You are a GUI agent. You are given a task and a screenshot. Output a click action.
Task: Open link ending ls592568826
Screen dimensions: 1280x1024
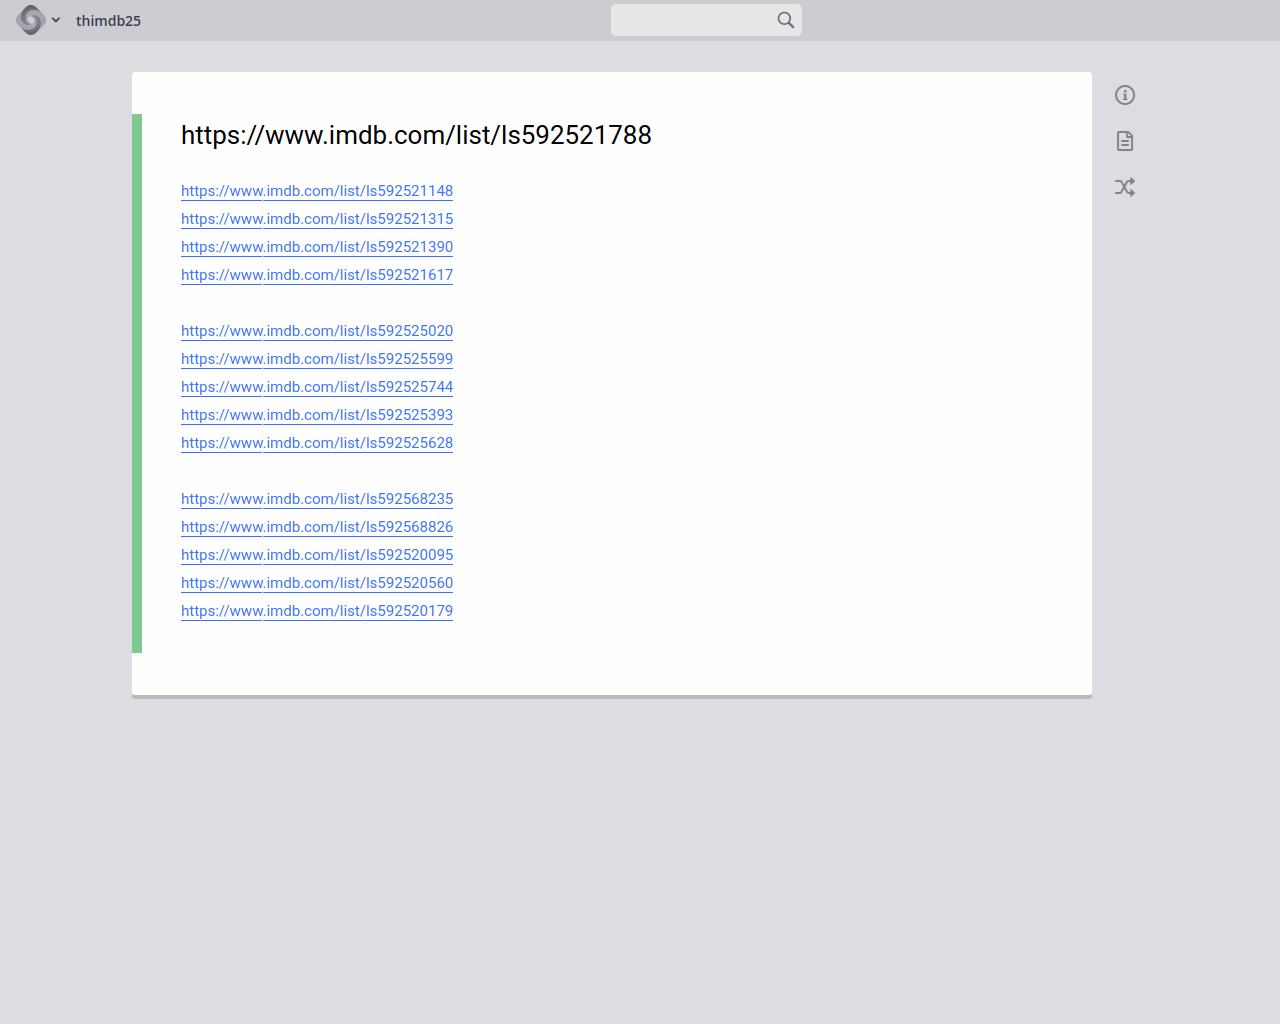317,527
